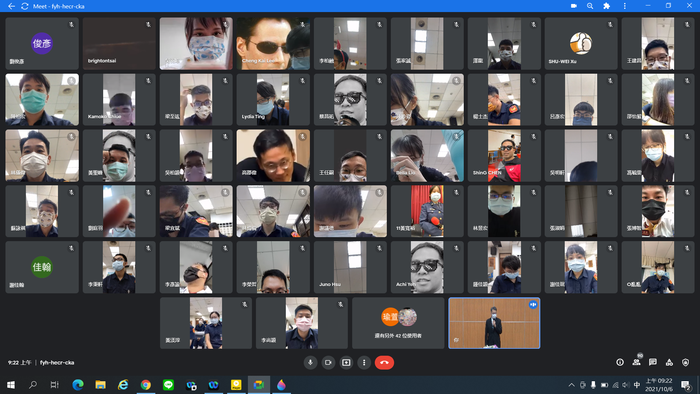Switch to the Google Meet taskbar icon
700x394 pixels.
point(259,385)
